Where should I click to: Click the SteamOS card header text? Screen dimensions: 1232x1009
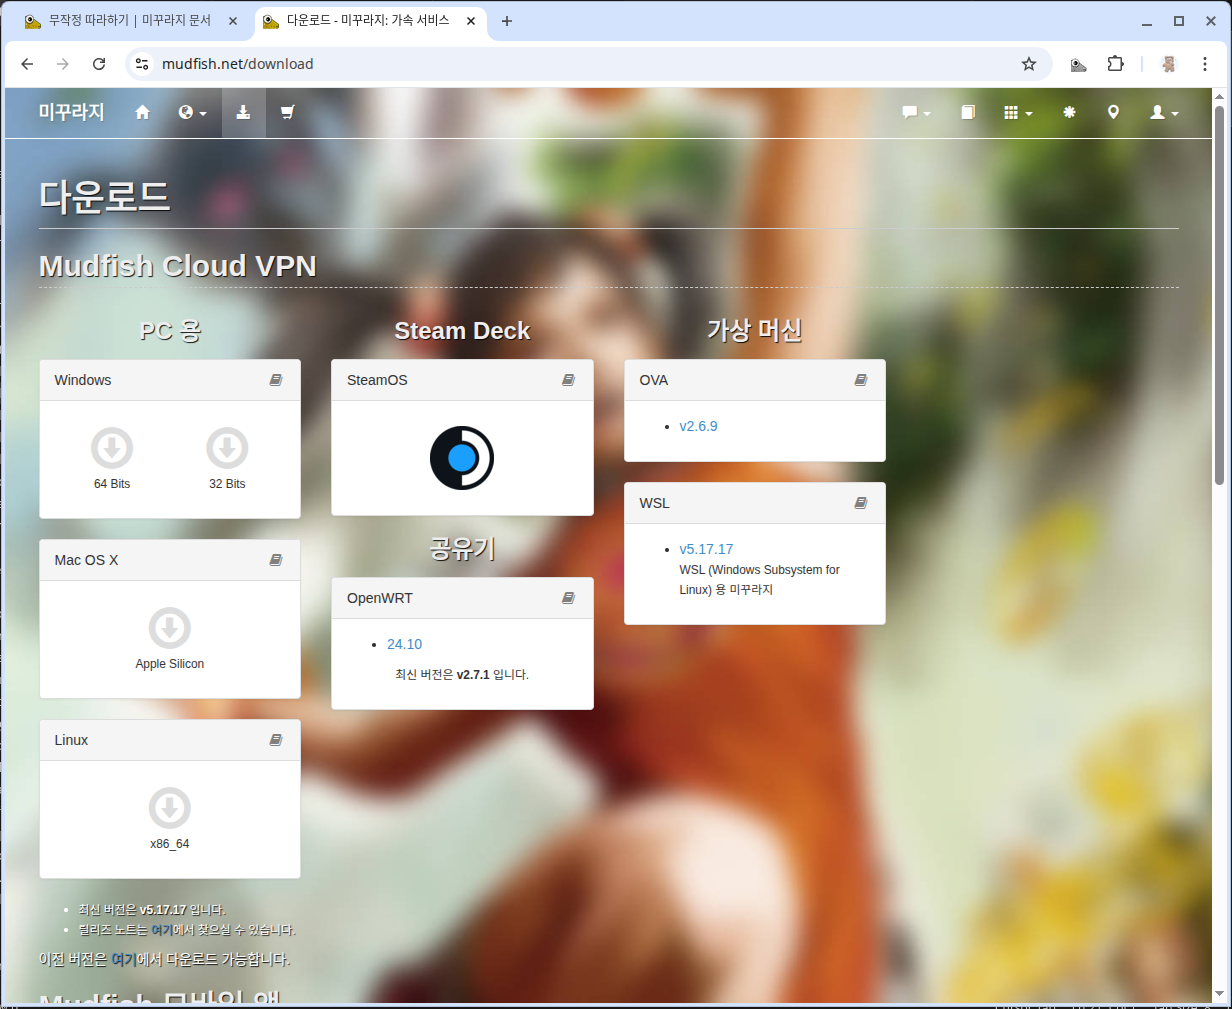point(377,380)
